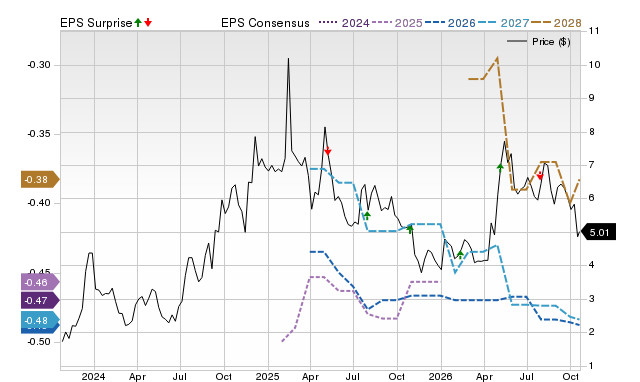The image size is (640, 382).
Task: Click the 2027 consensus legend entry
Action: (x=503, y=23)
